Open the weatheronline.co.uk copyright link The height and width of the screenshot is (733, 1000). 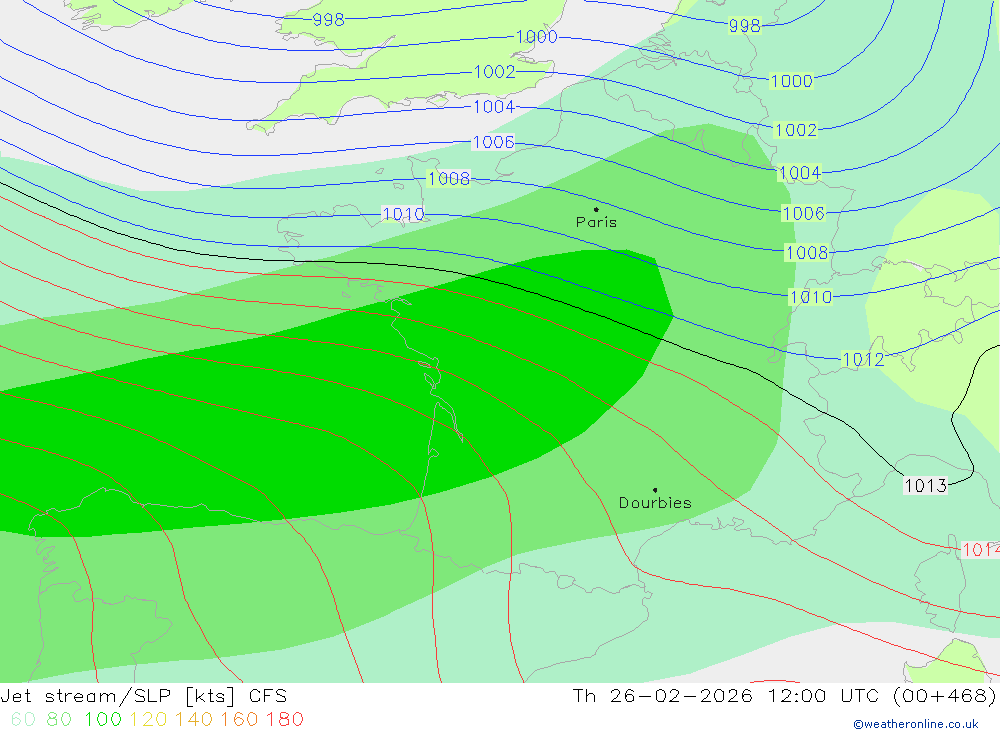(x=916, y=724)
